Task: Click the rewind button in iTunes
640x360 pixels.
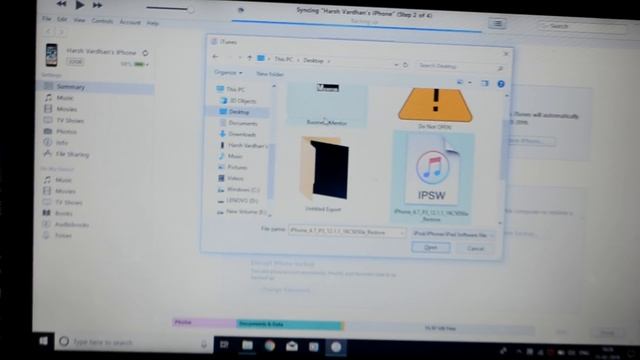Action: pyautogui.click(x=61, y=4)
